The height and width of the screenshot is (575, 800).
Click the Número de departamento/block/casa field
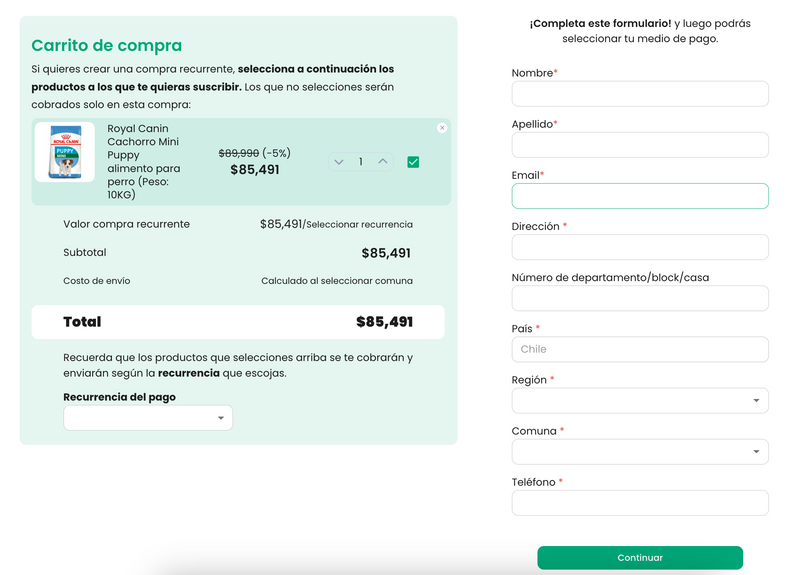[640, 298]
